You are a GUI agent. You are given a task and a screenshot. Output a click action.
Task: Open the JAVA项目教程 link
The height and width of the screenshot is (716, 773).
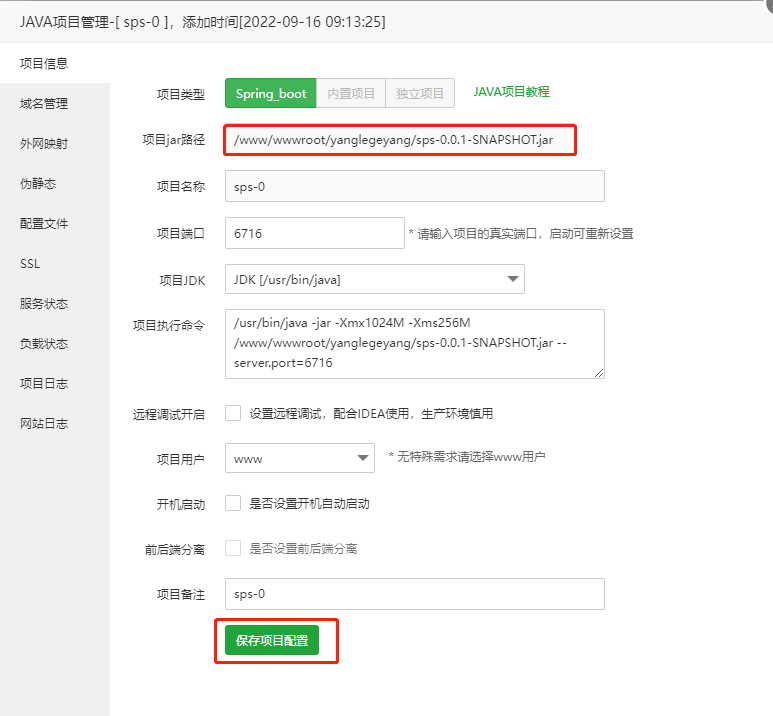coord(511,92)
